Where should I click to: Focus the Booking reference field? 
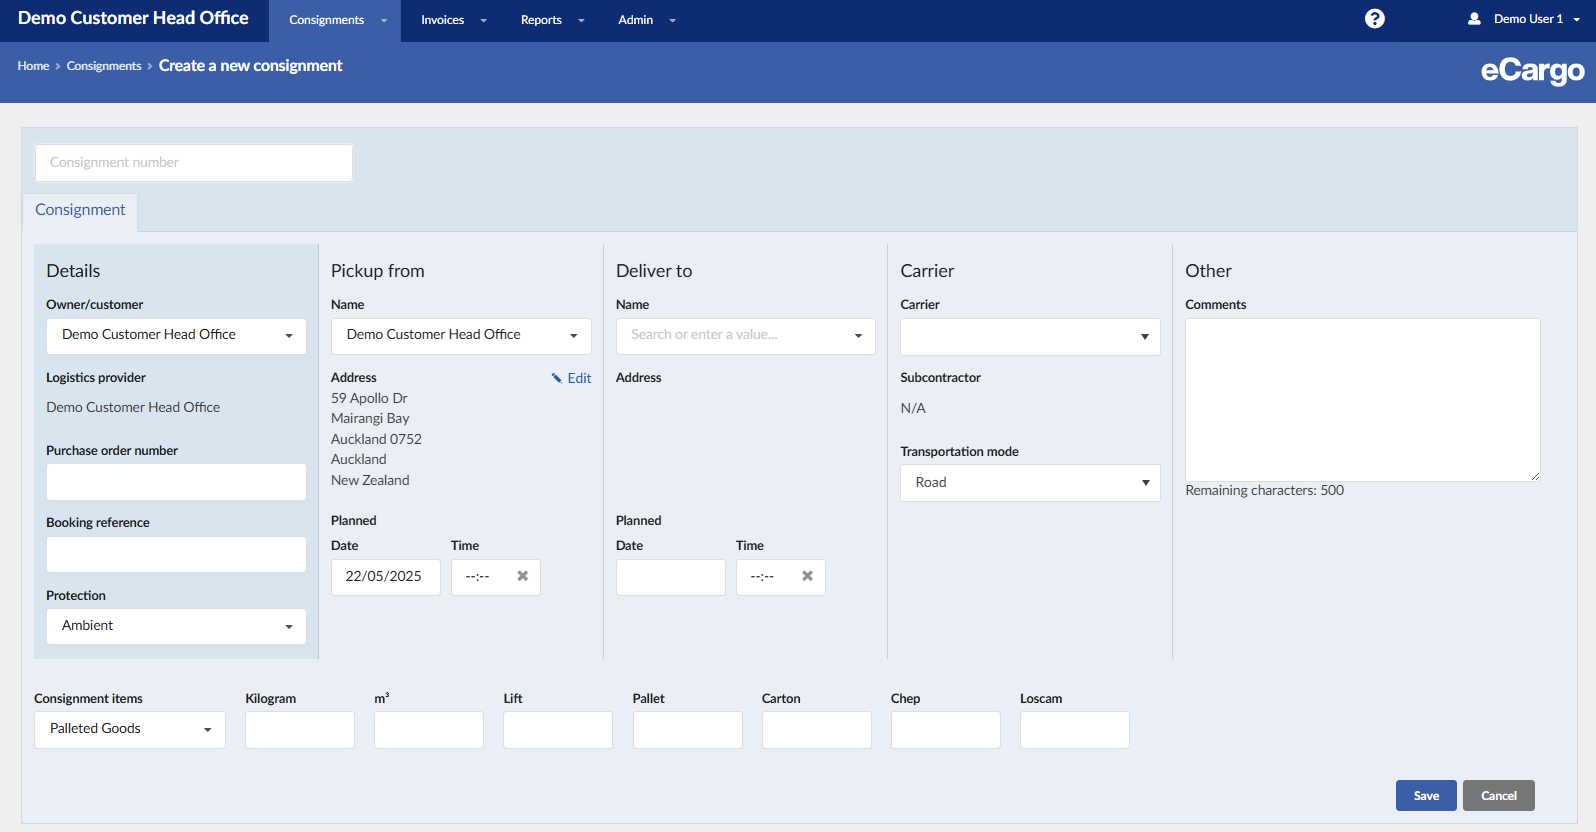[176, 554]
